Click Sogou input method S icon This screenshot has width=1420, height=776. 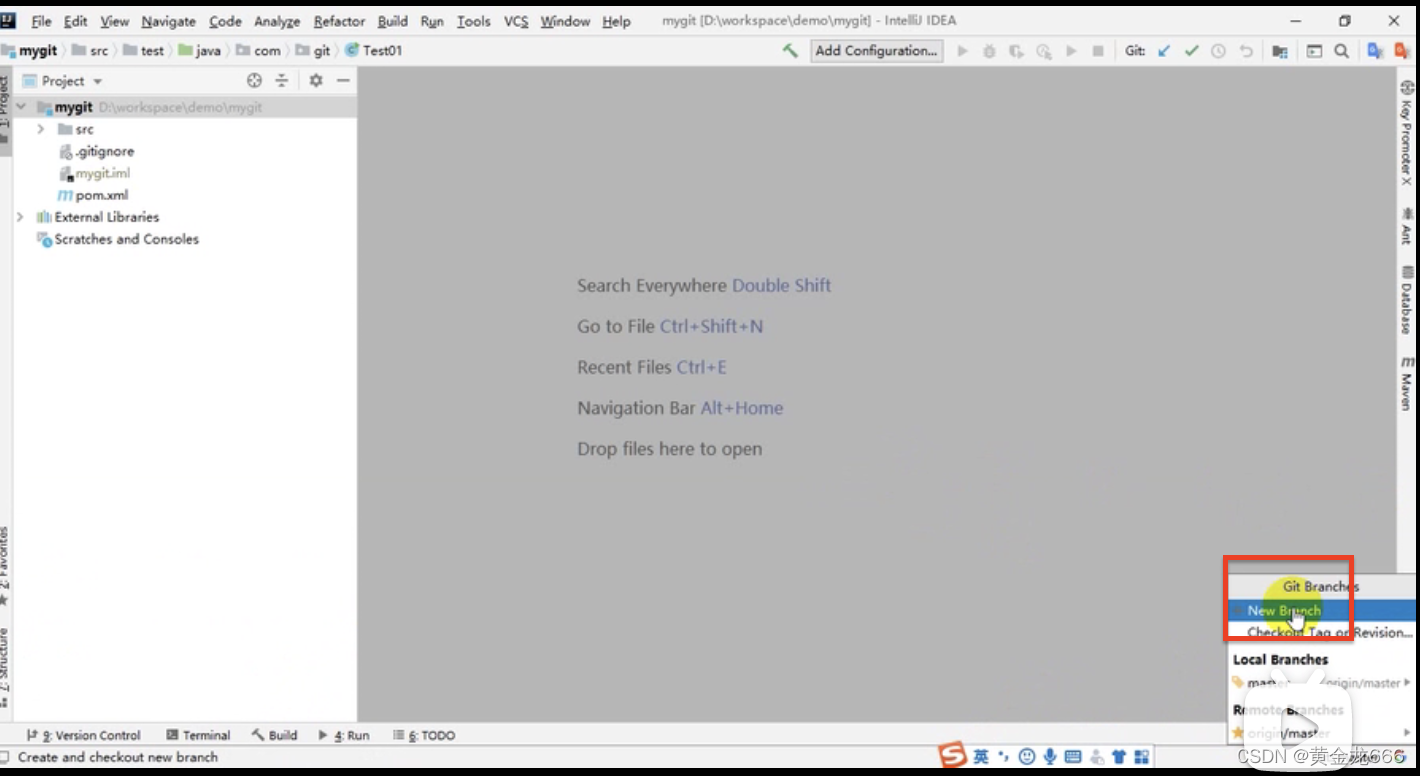click(952, 756)
